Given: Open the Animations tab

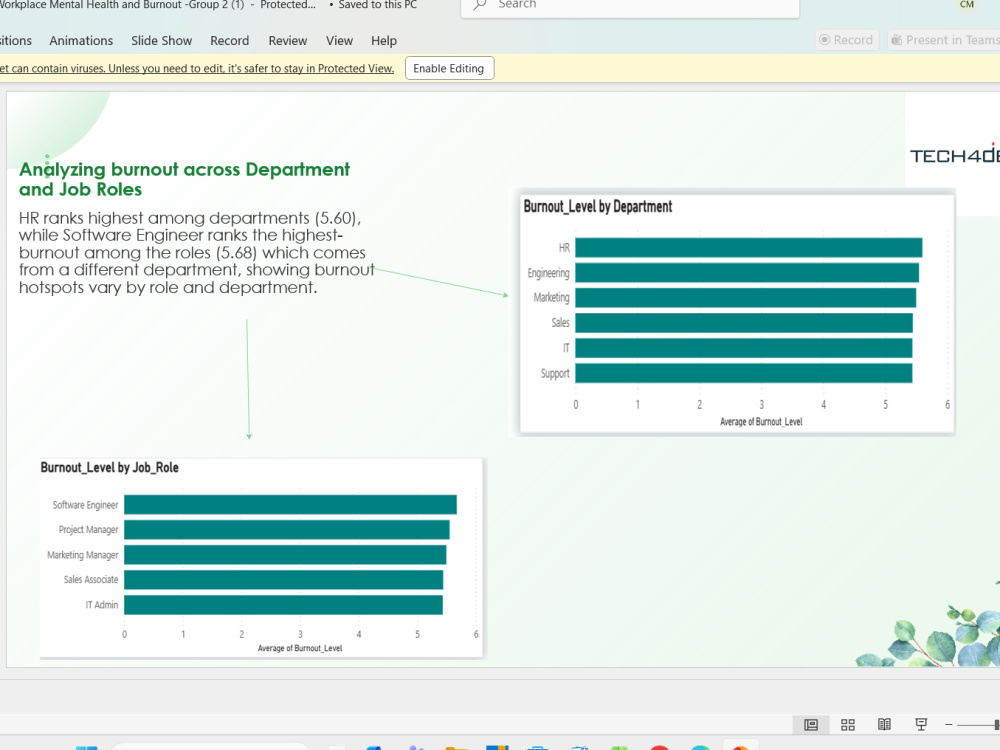Looking at the screenshot, I should 81,41.
